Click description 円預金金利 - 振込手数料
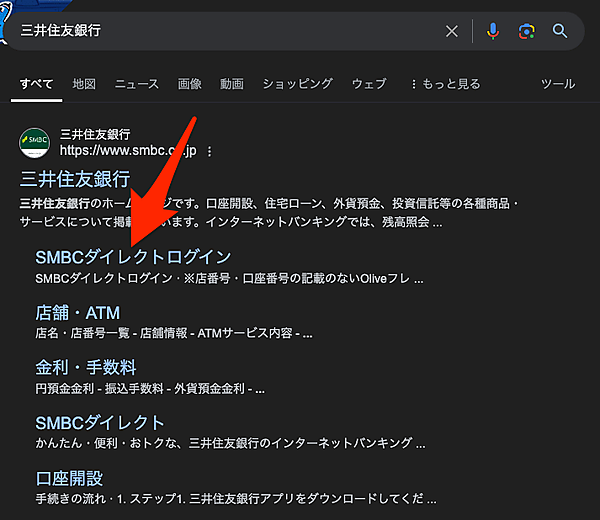Image resolution: width=600 pixels, height=520 pixels. pos(150,389)
